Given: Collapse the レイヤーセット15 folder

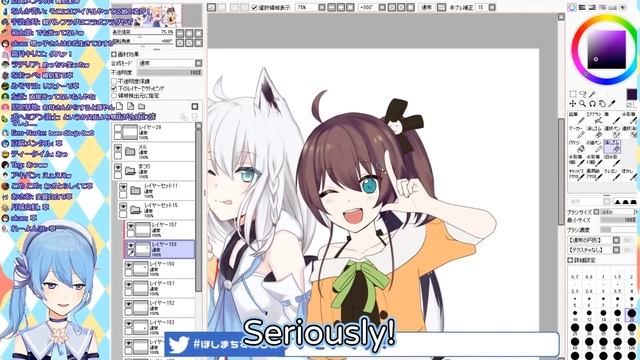Looking at the screenshot, I should [136, 210].
